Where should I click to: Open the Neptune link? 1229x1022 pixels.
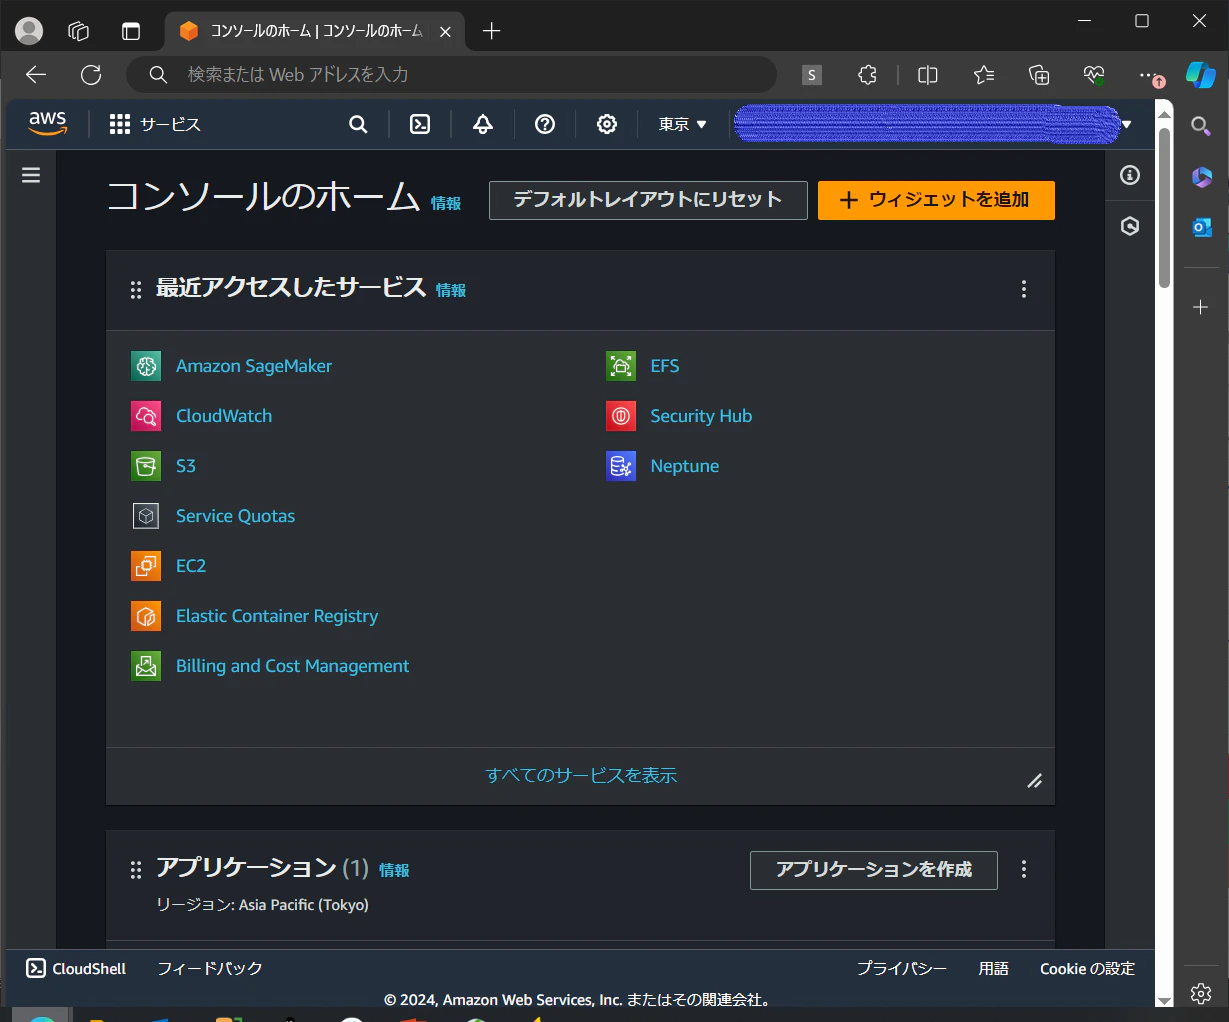pos(685,466)
